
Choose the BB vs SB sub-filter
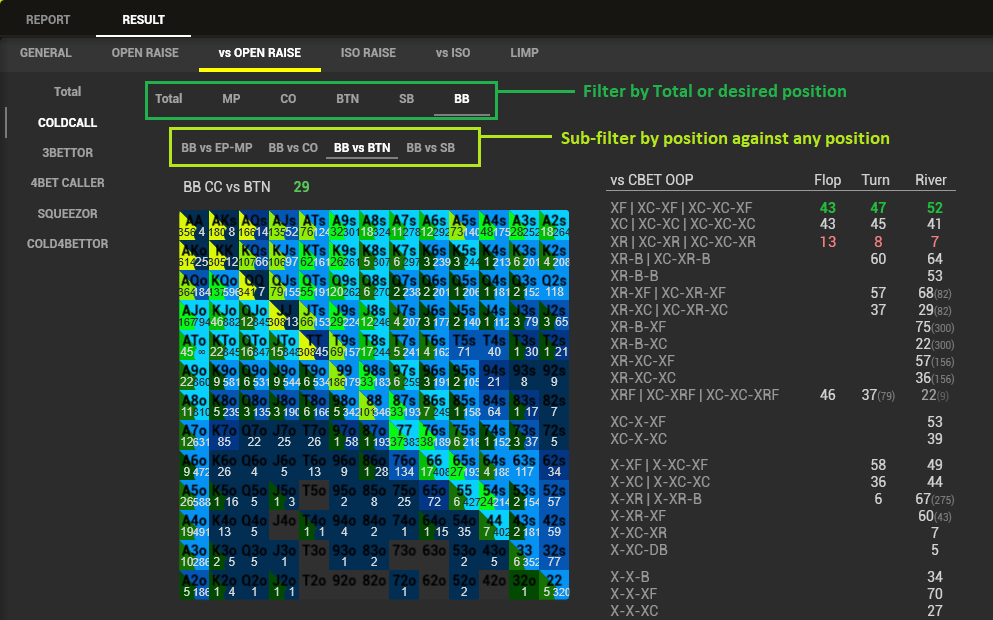point(430,148)
